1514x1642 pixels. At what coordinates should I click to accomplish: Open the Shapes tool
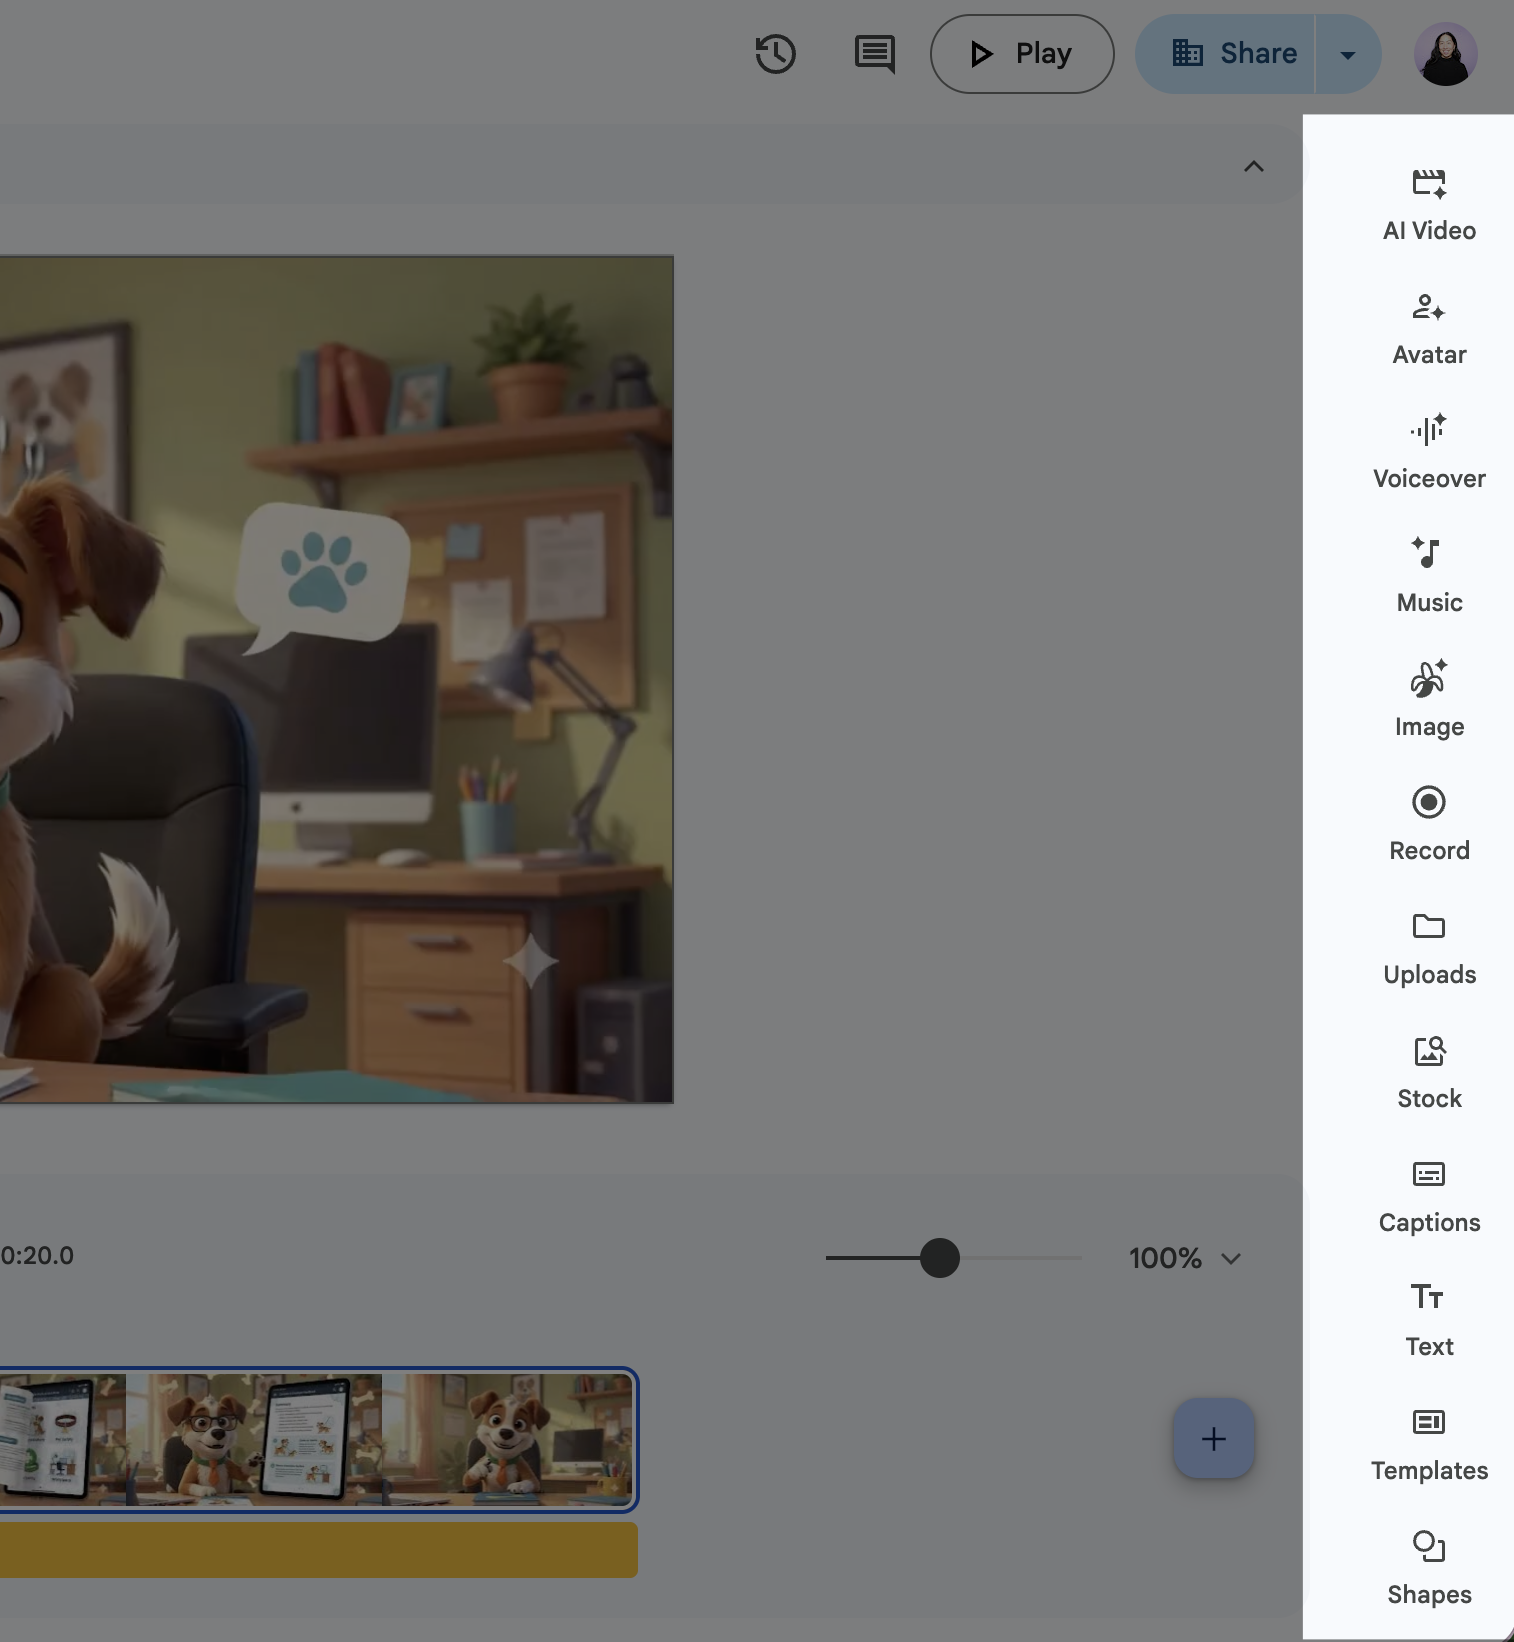point(1429,1569)
